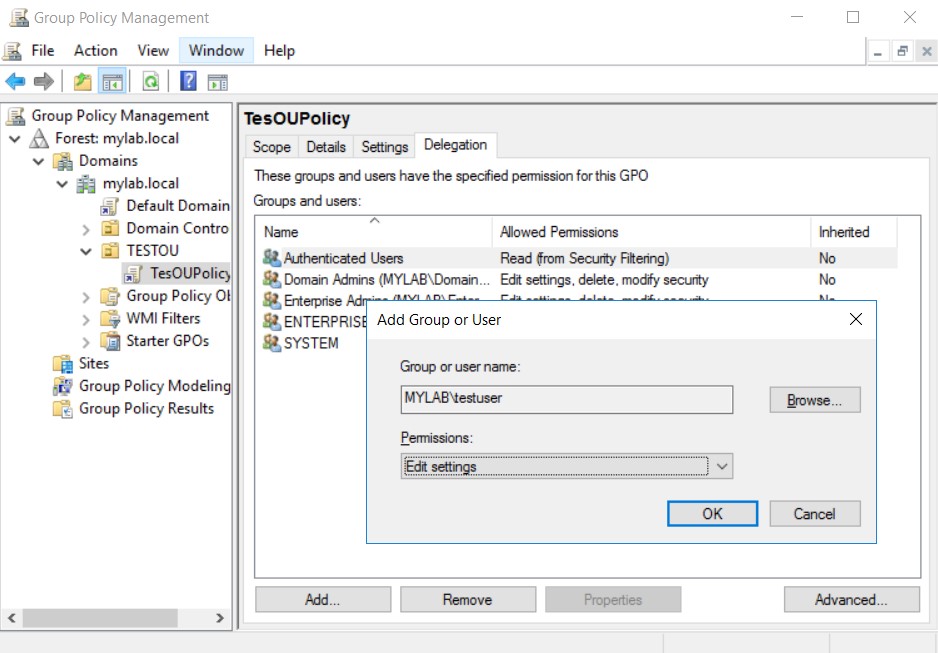Restore the inner MDI child window
938x653 pixels.
[x=902, y=51]
